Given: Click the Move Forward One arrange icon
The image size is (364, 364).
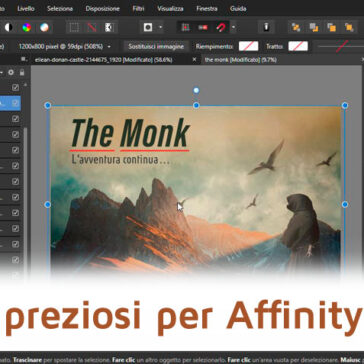Looking at the screenshot, I should (x=331, y=27).
